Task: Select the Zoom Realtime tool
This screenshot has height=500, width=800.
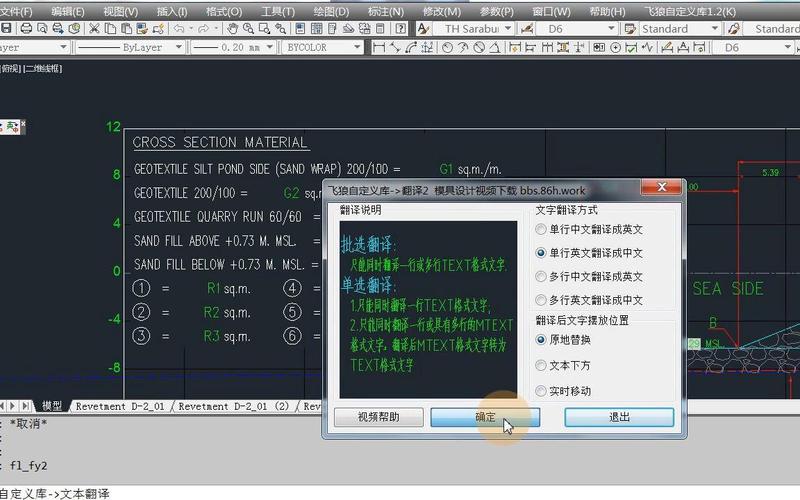Action: click(x=248, y=29)
